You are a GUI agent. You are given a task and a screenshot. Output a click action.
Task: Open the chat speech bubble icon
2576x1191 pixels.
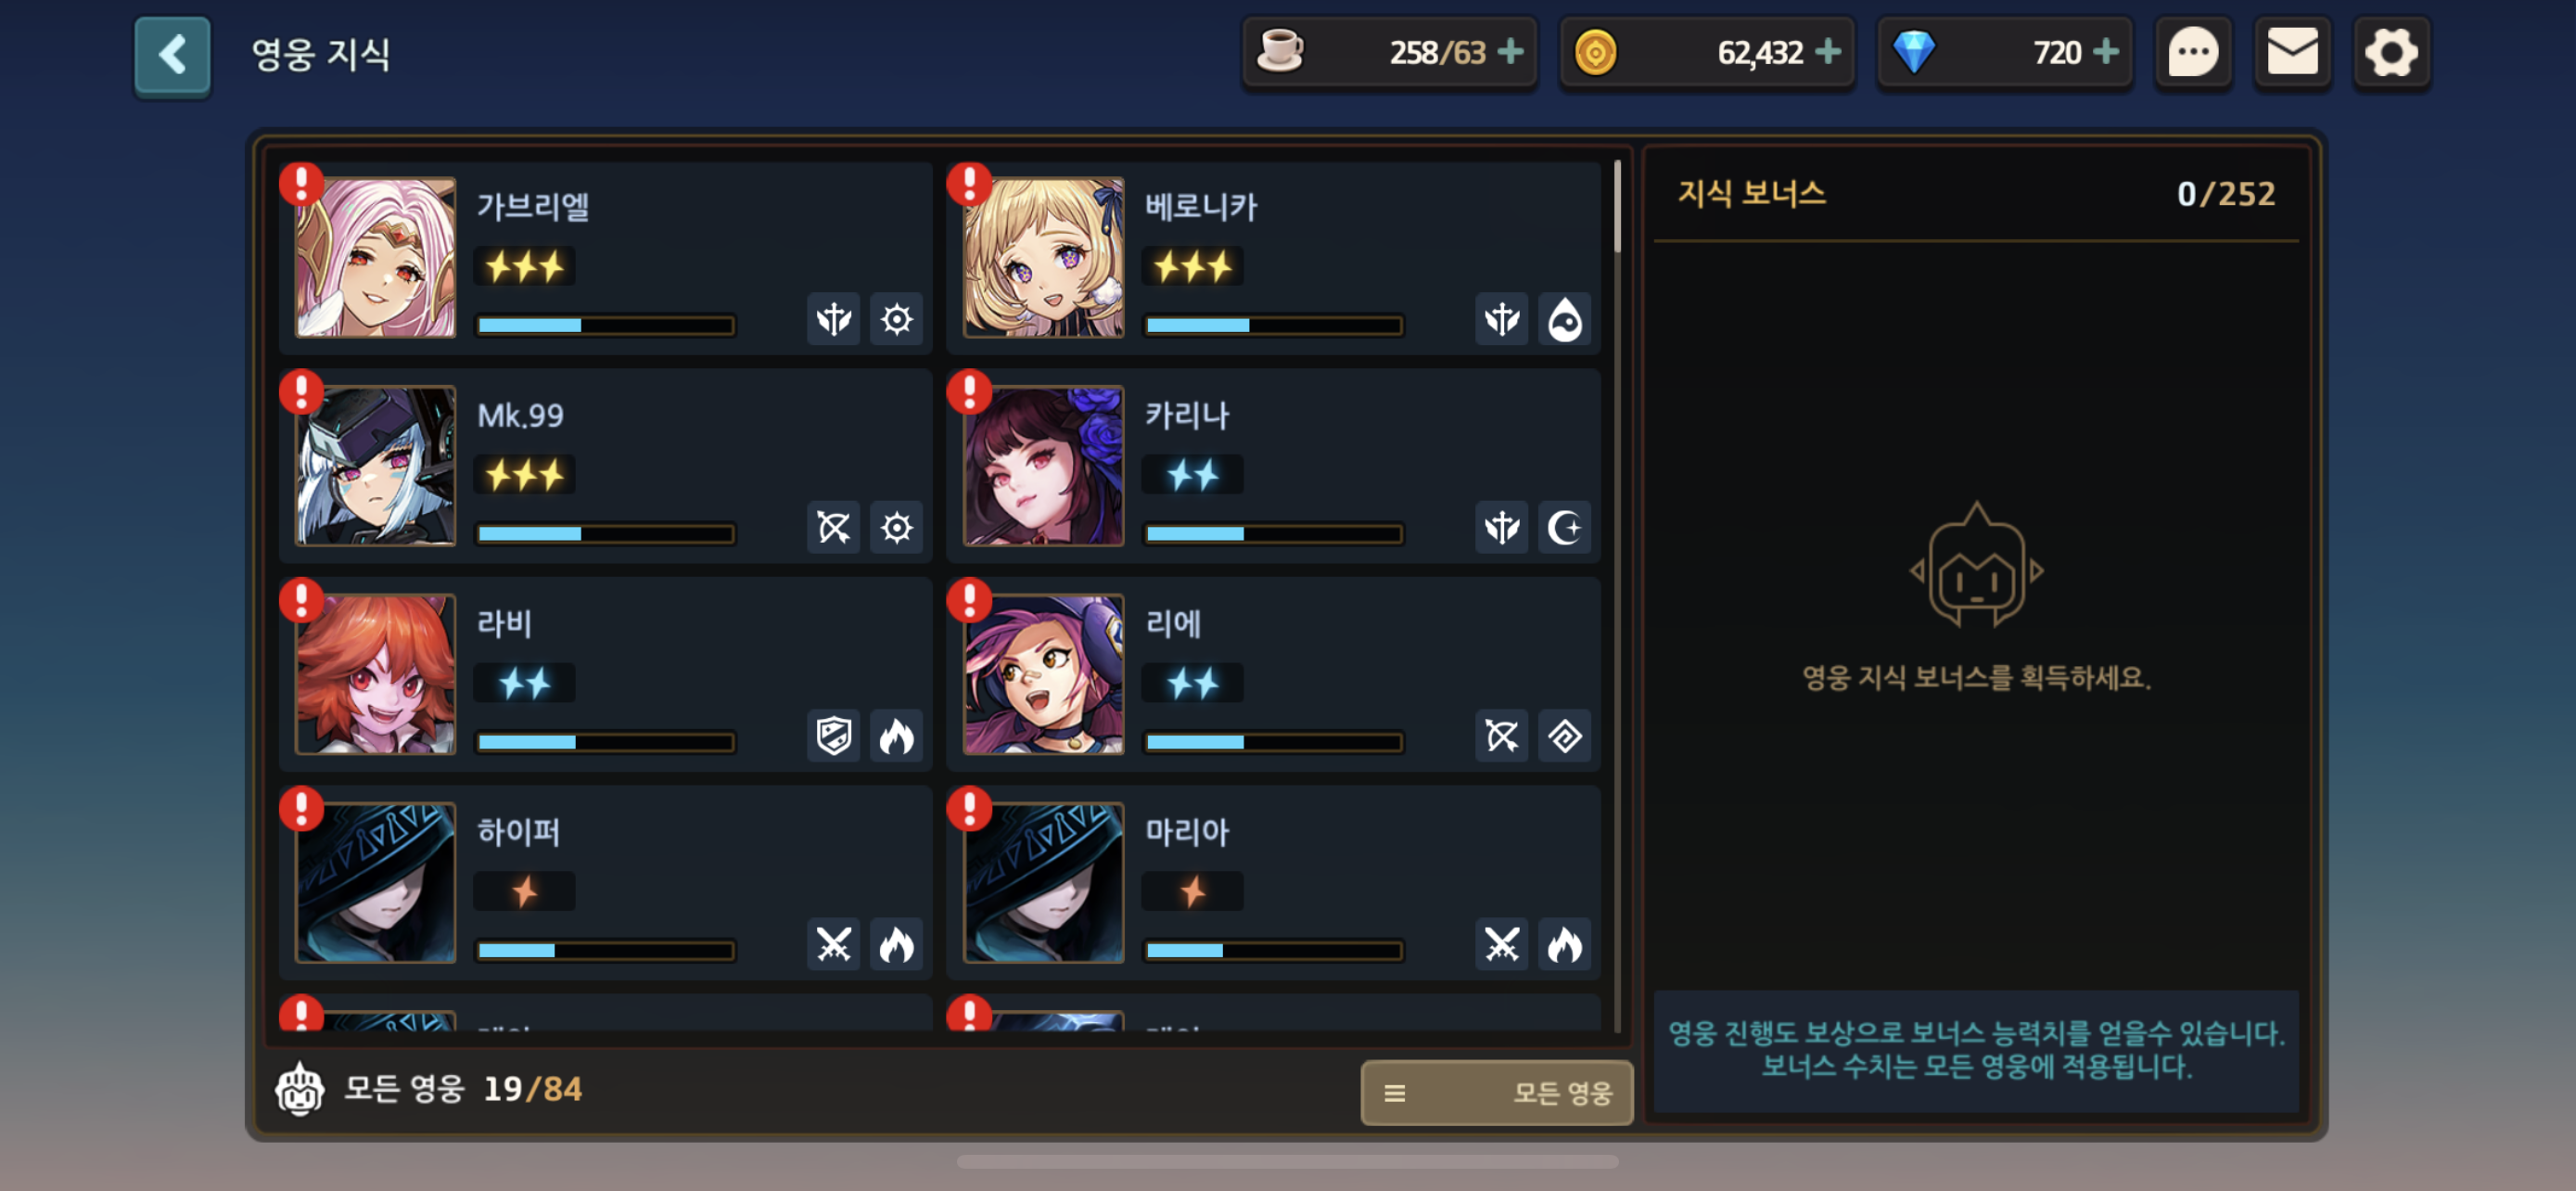(x=2192, y=52)
